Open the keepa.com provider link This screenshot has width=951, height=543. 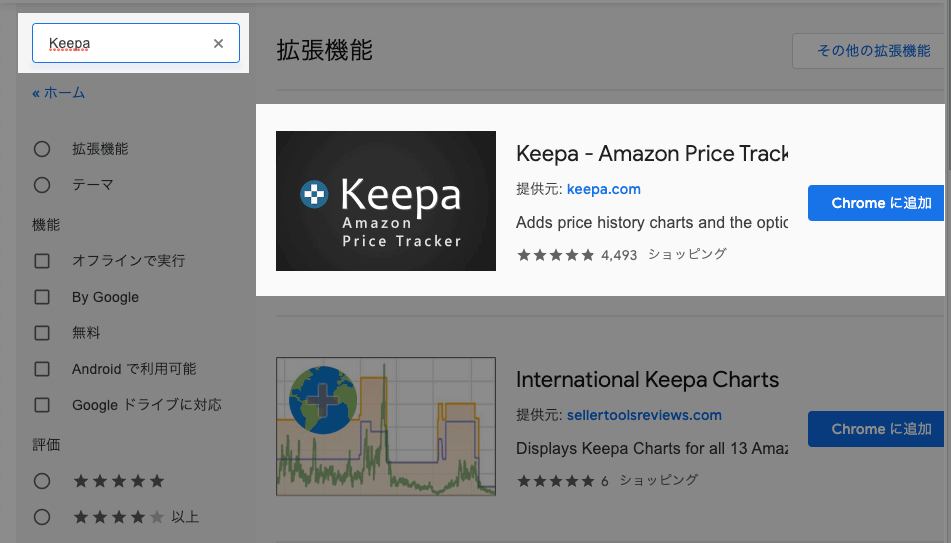(x=603, y=189)
